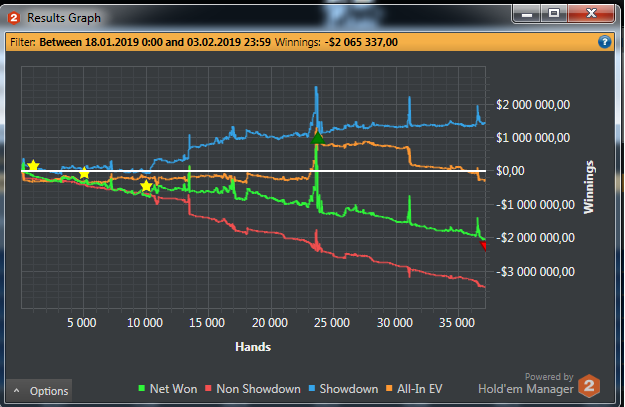Click the vertical Winnings axis title
The height and width of the screenshot is (407, 625).
[x=589, y=187]
